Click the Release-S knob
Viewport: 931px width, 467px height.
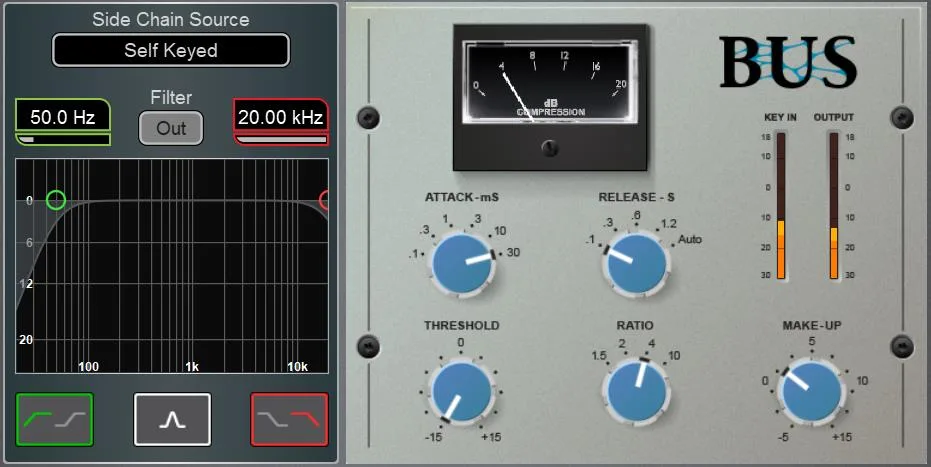coord(636,263)
